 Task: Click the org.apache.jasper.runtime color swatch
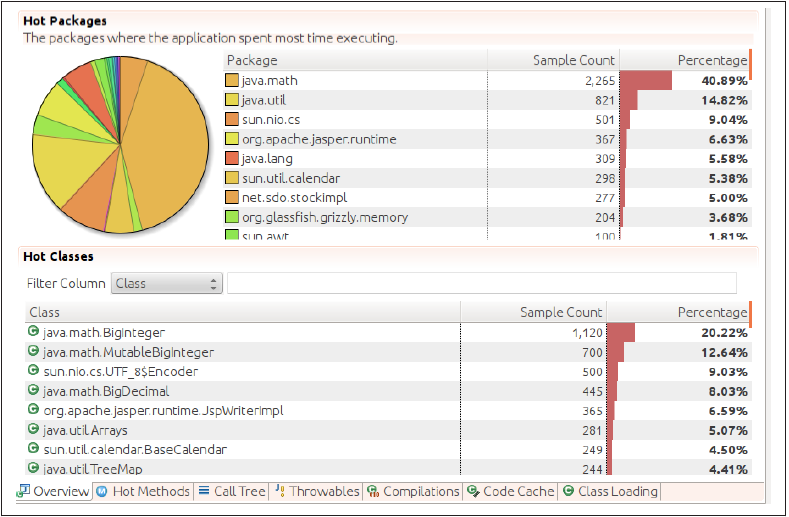232,139
